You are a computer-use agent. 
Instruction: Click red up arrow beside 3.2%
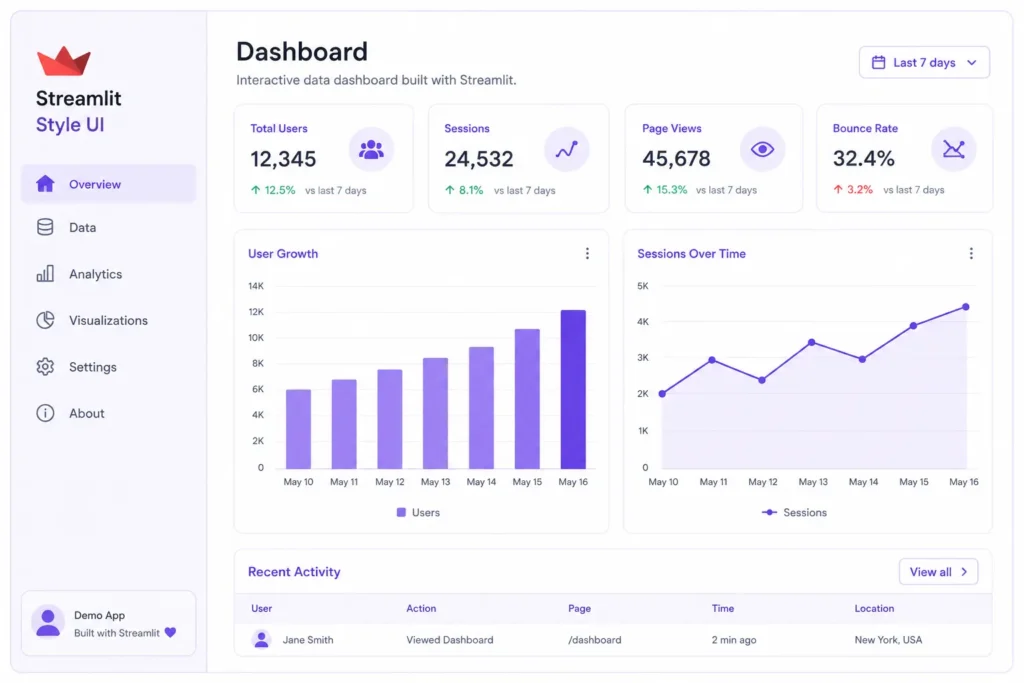pos(838,189)
